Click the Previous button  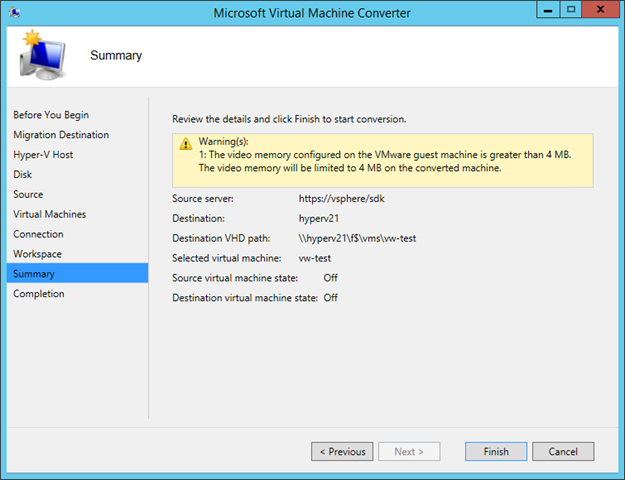tap(342, 451)
